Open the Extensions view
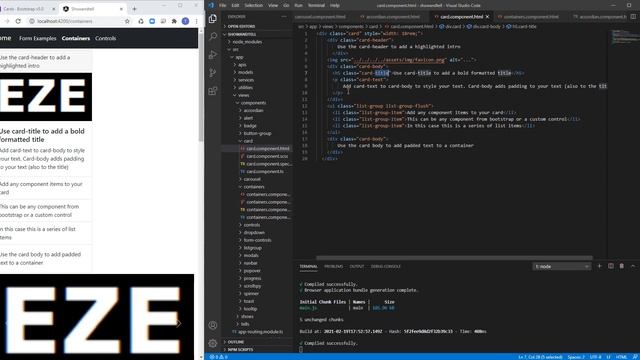The image size is (640, 360). (213, 91)
